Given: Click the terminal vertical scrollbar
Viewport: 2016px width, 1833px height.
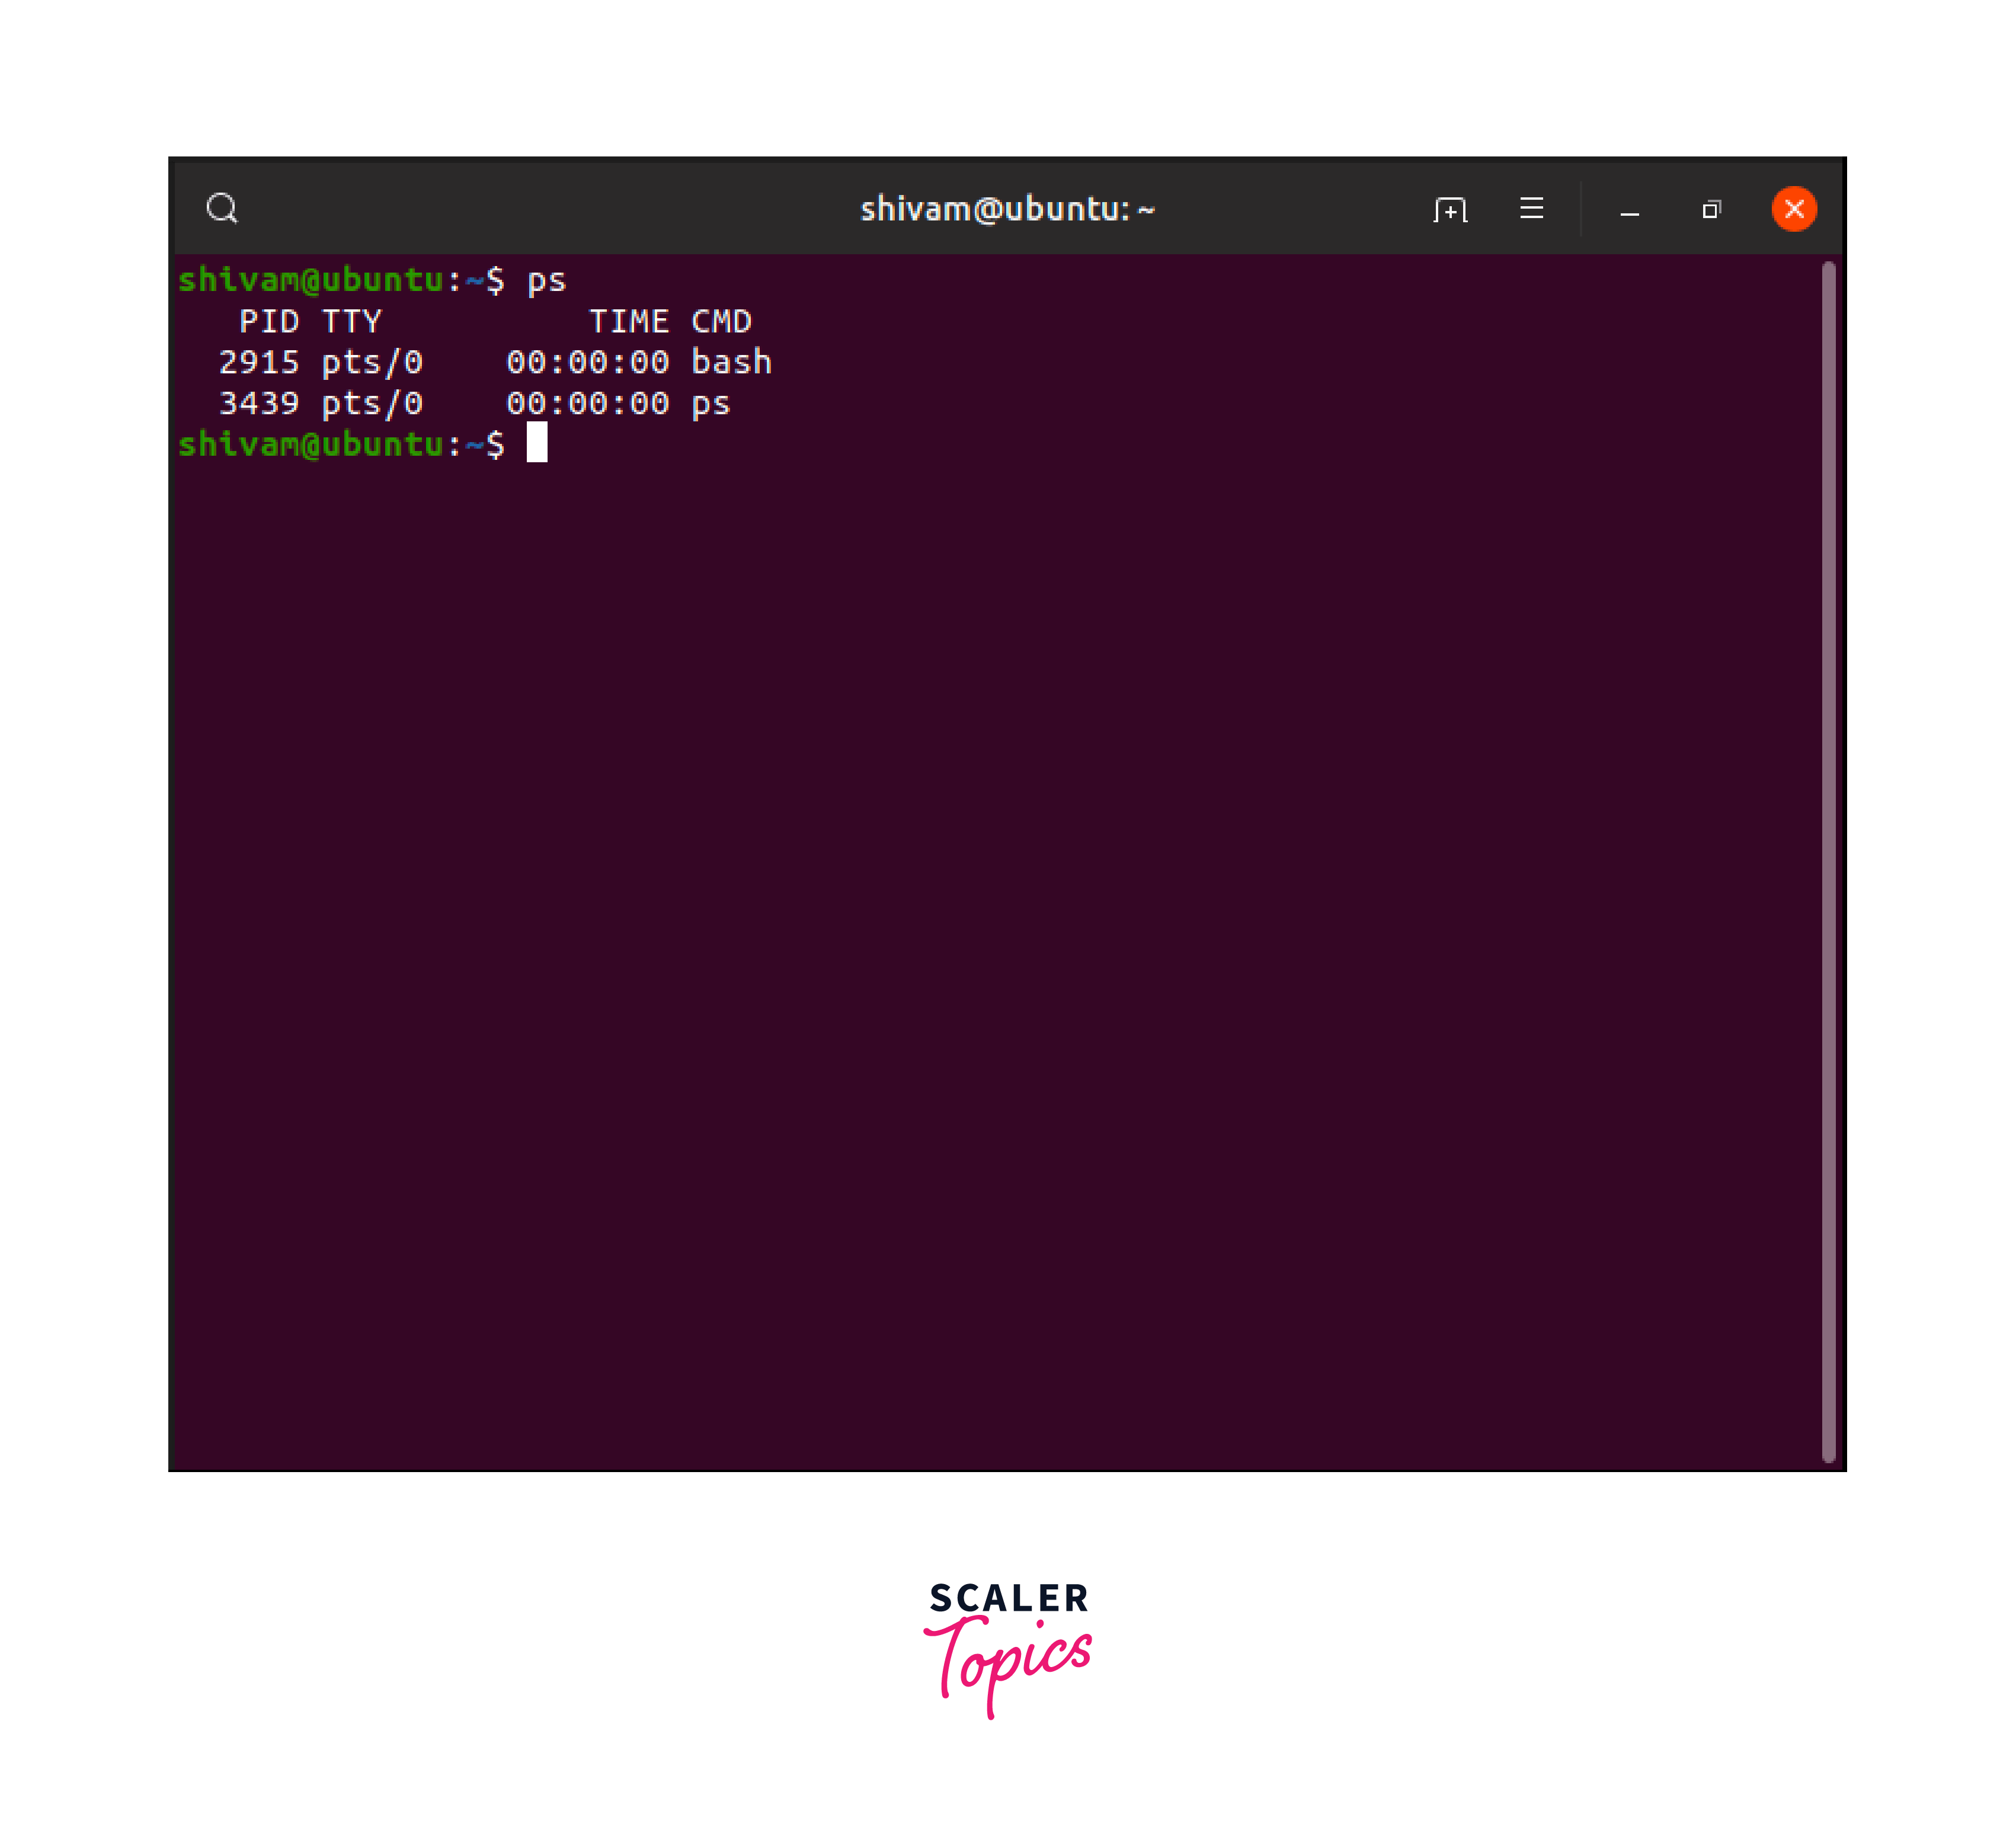Looking at the screenshot, I should coord(1828,860).
